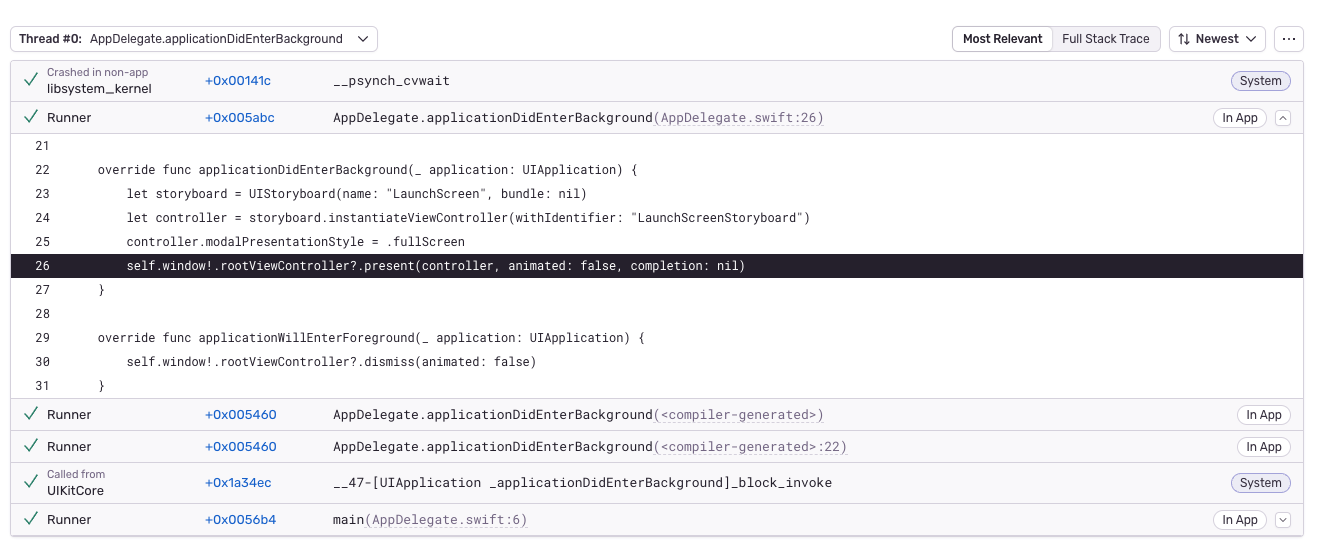Click checkmark icon on UIKitCore frame
1328x560 pixels.
click(31, 482)
